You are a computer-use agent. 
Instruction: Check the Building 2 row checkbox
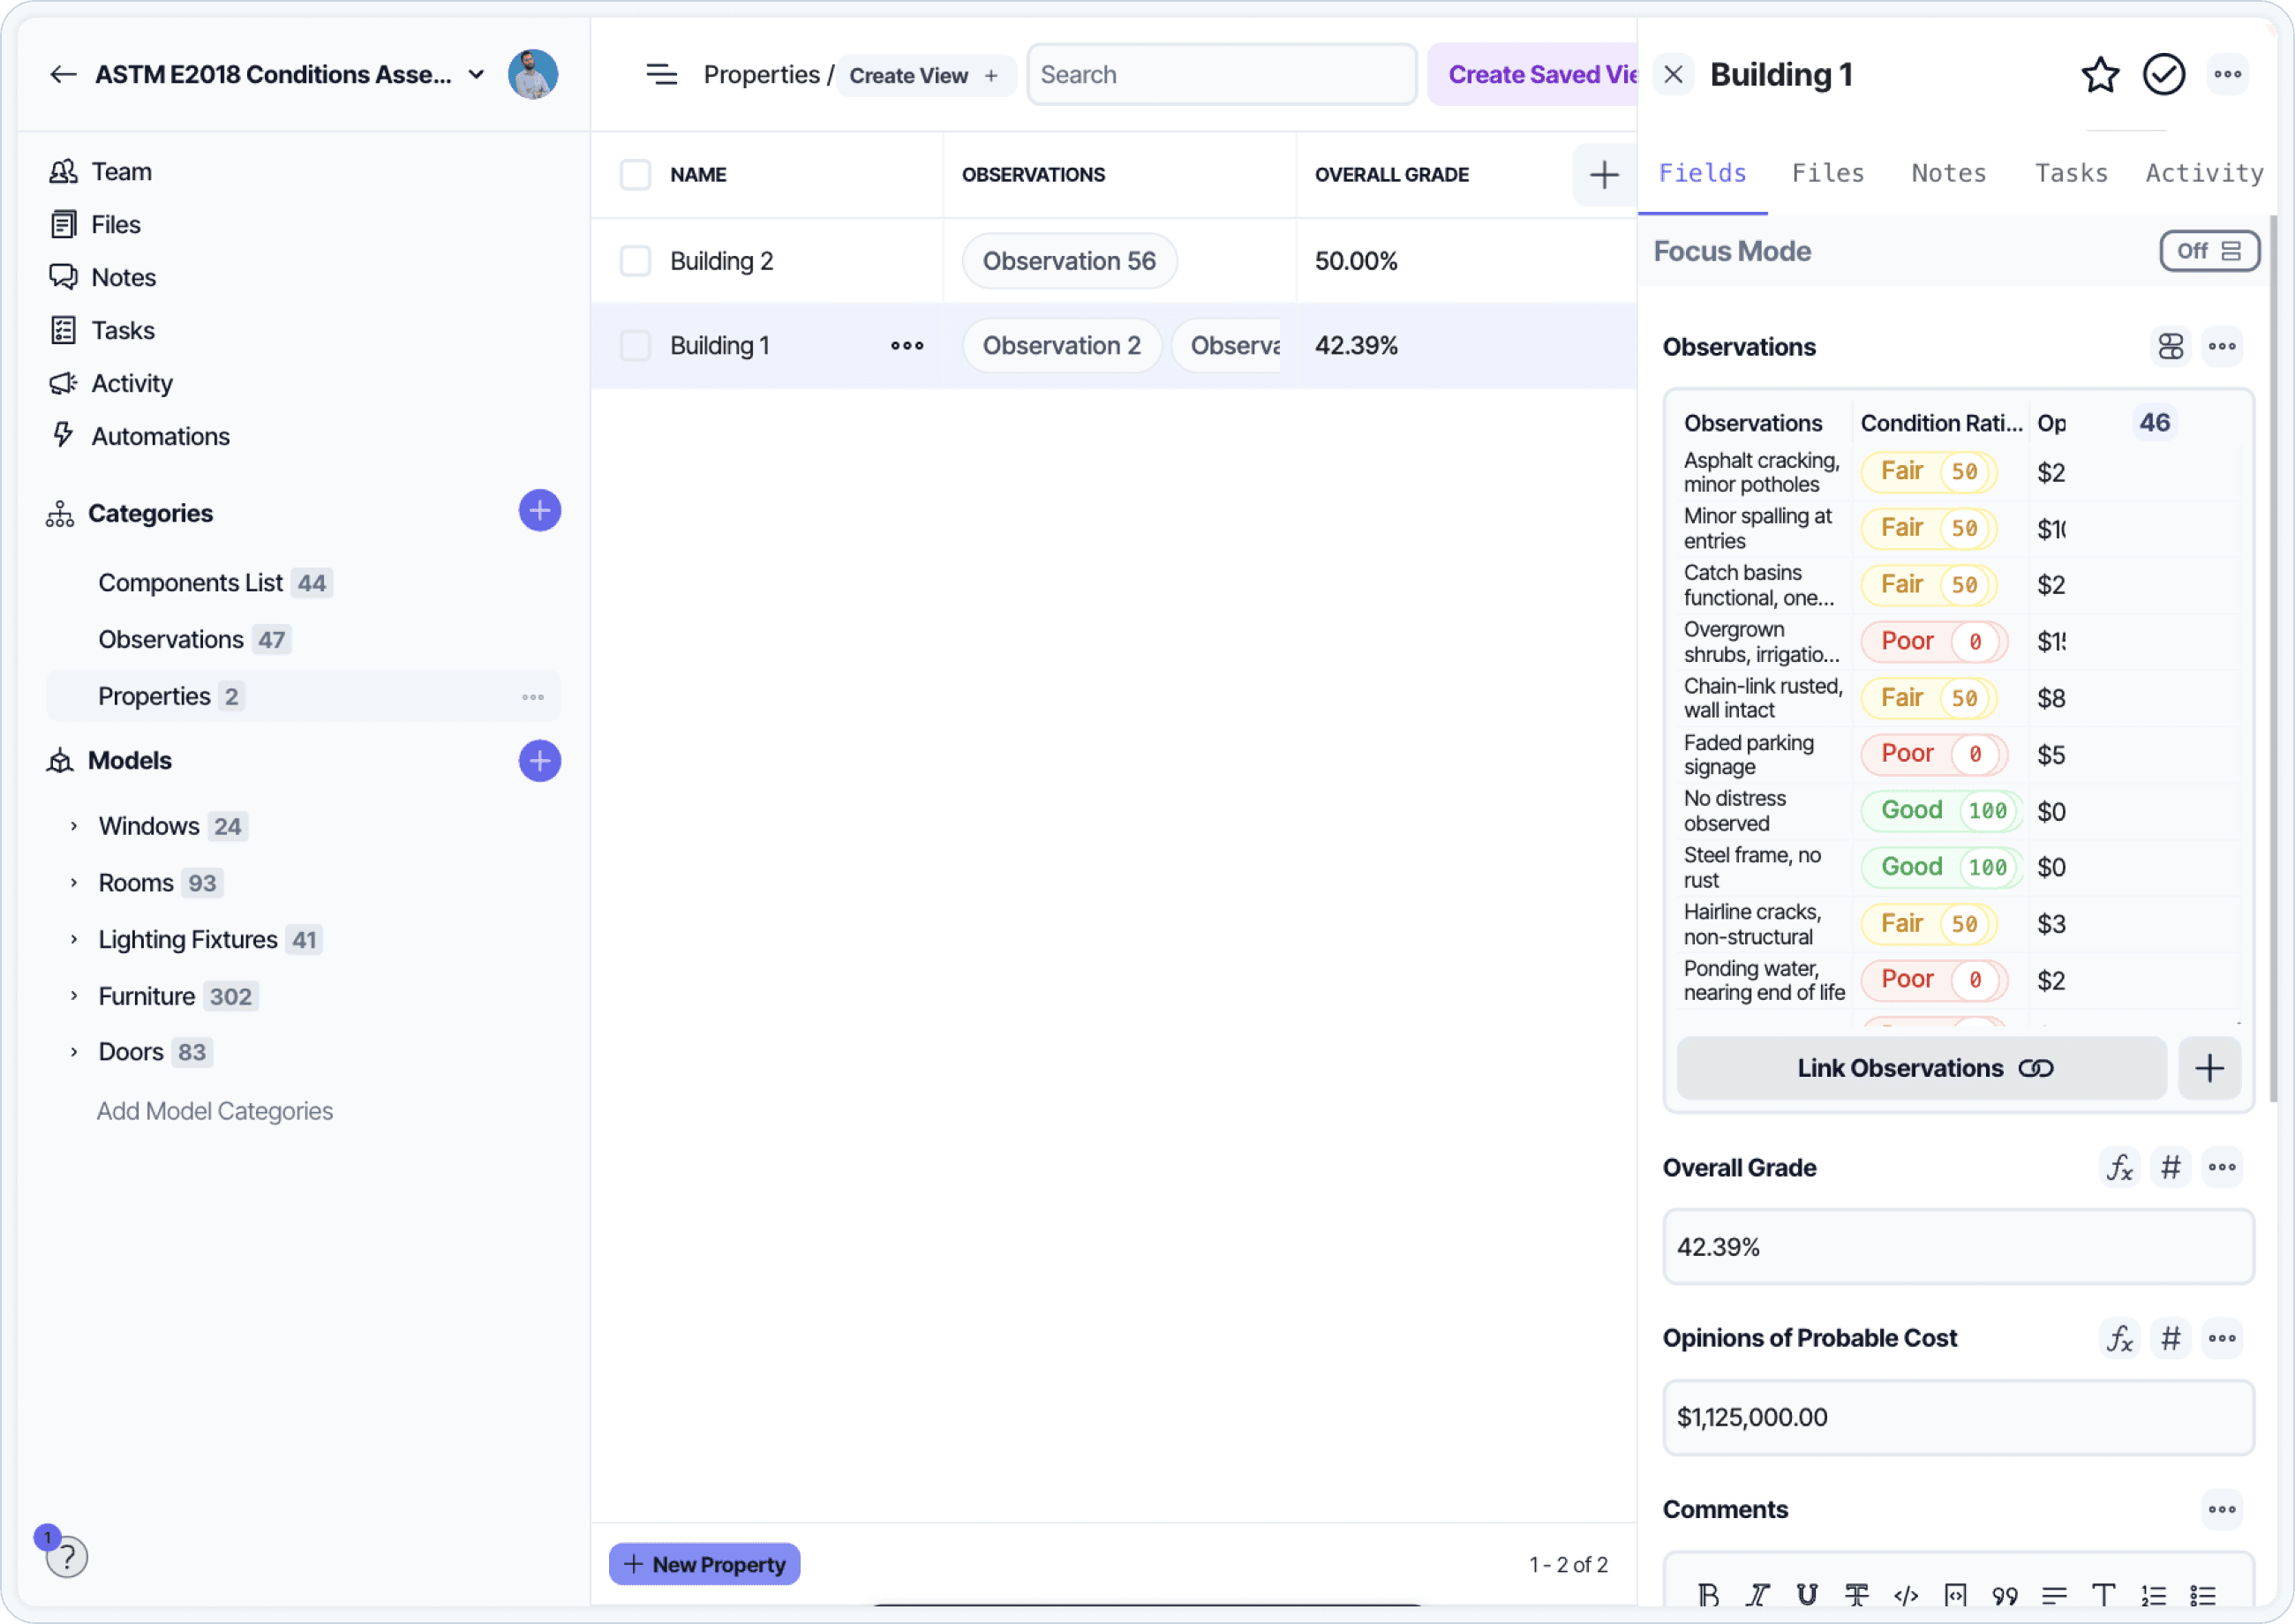(635, 261)
